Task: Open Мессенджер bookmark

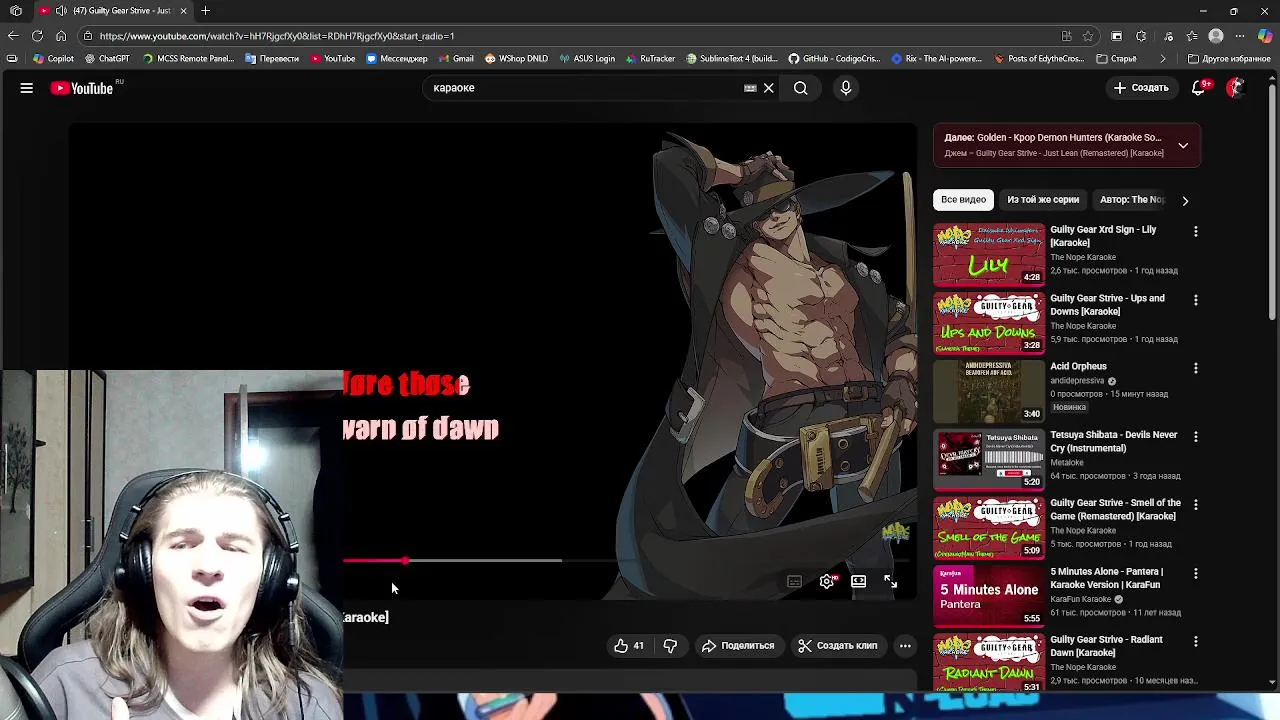Action: (397, 59)
